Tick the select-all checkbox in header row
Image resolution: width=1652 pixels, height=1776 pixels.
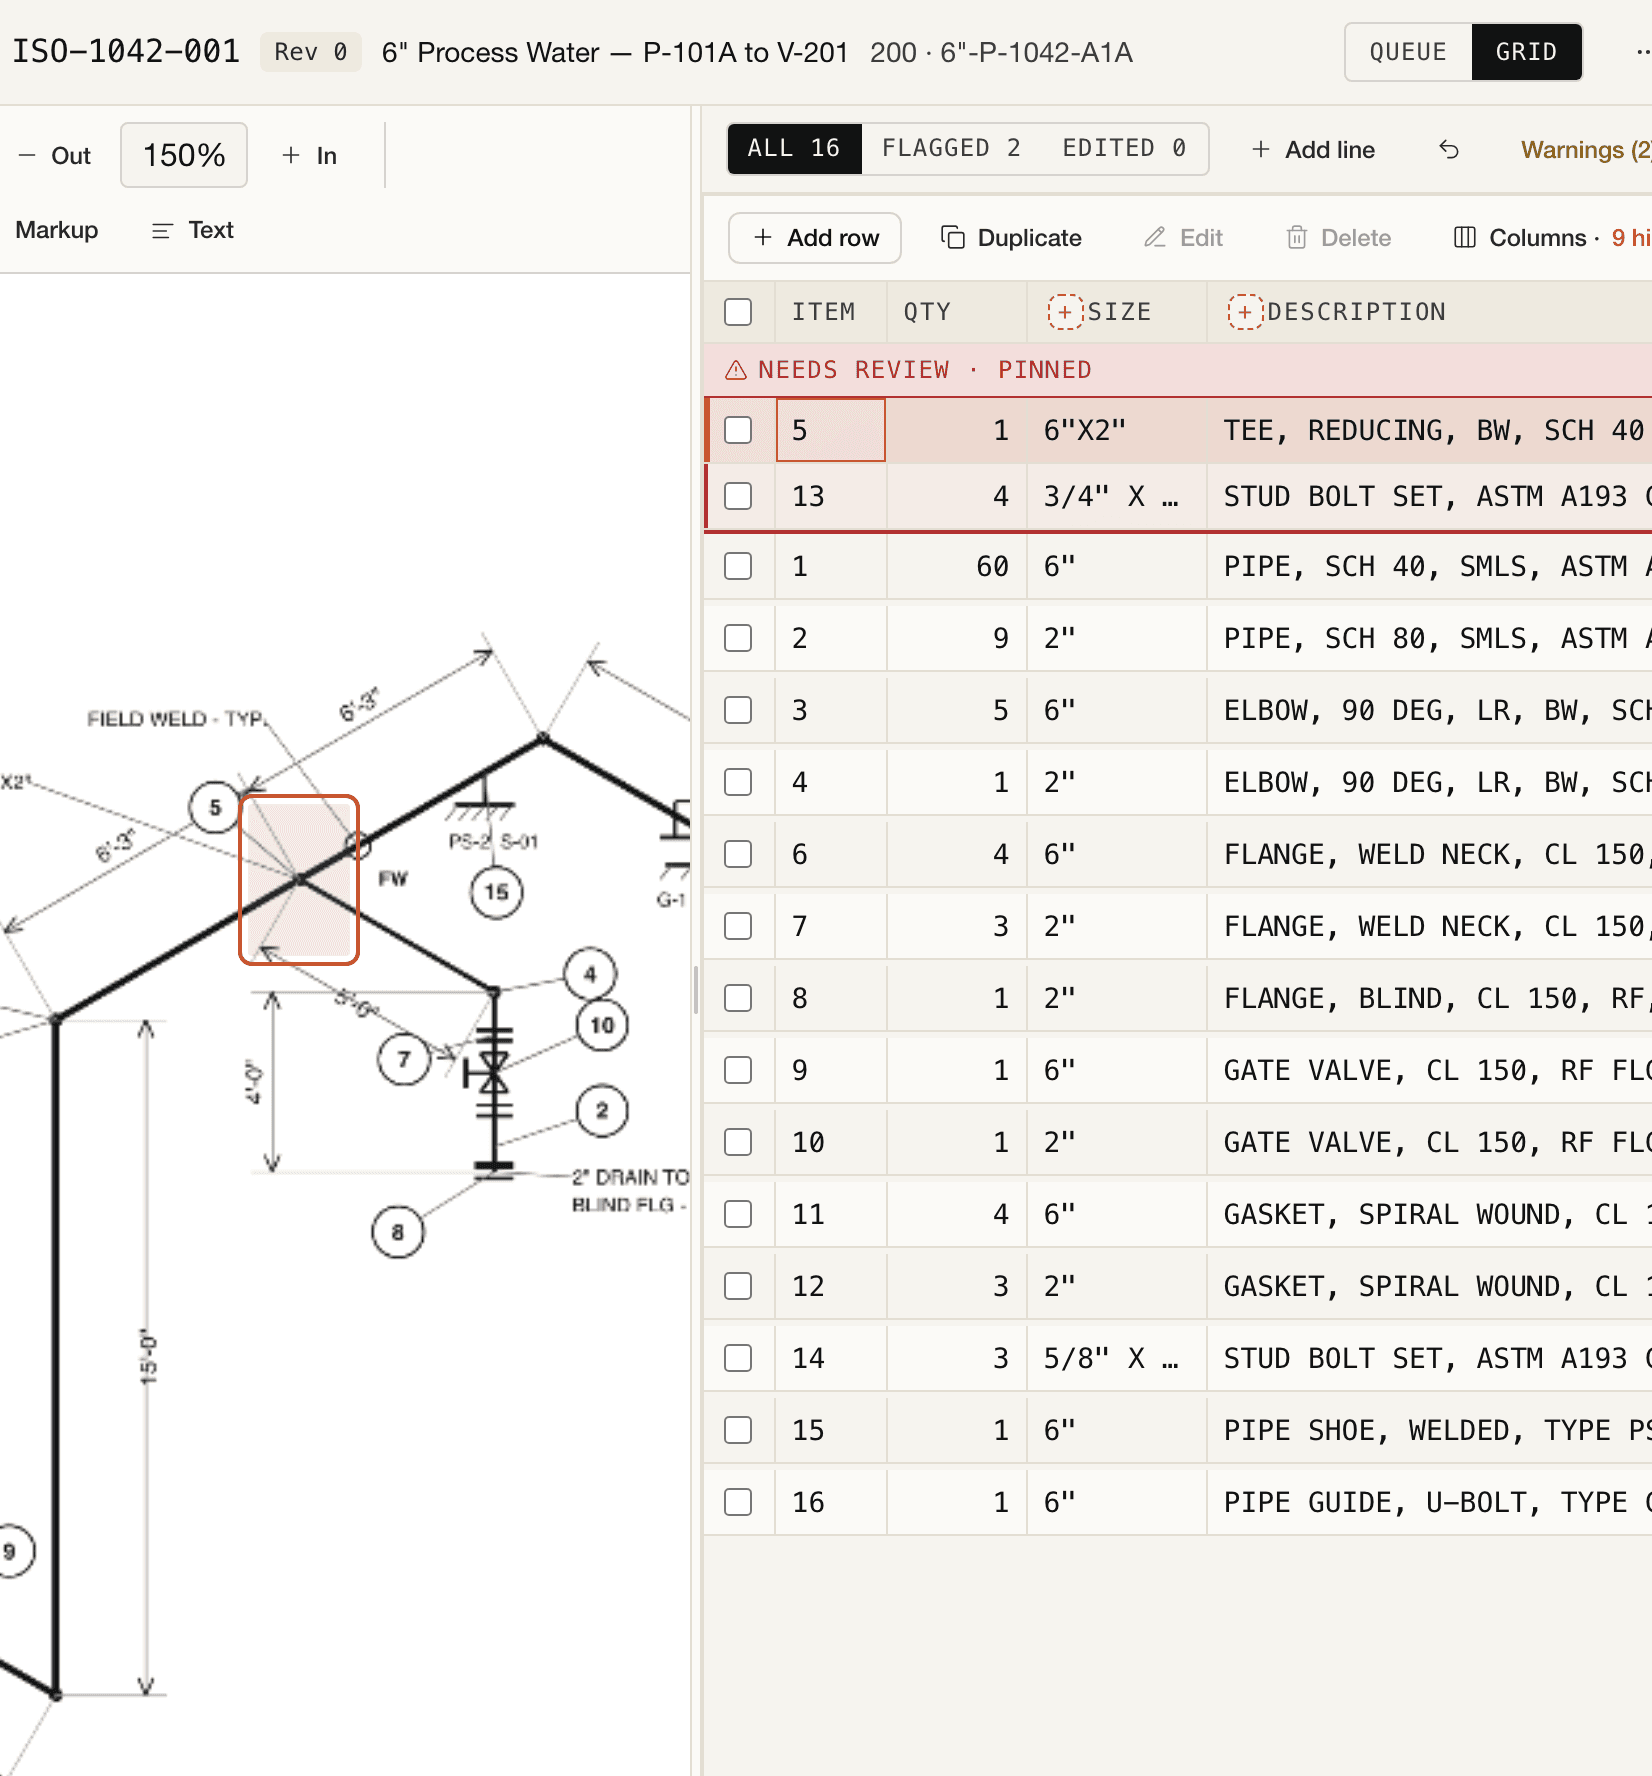click(x=738, y=312)
